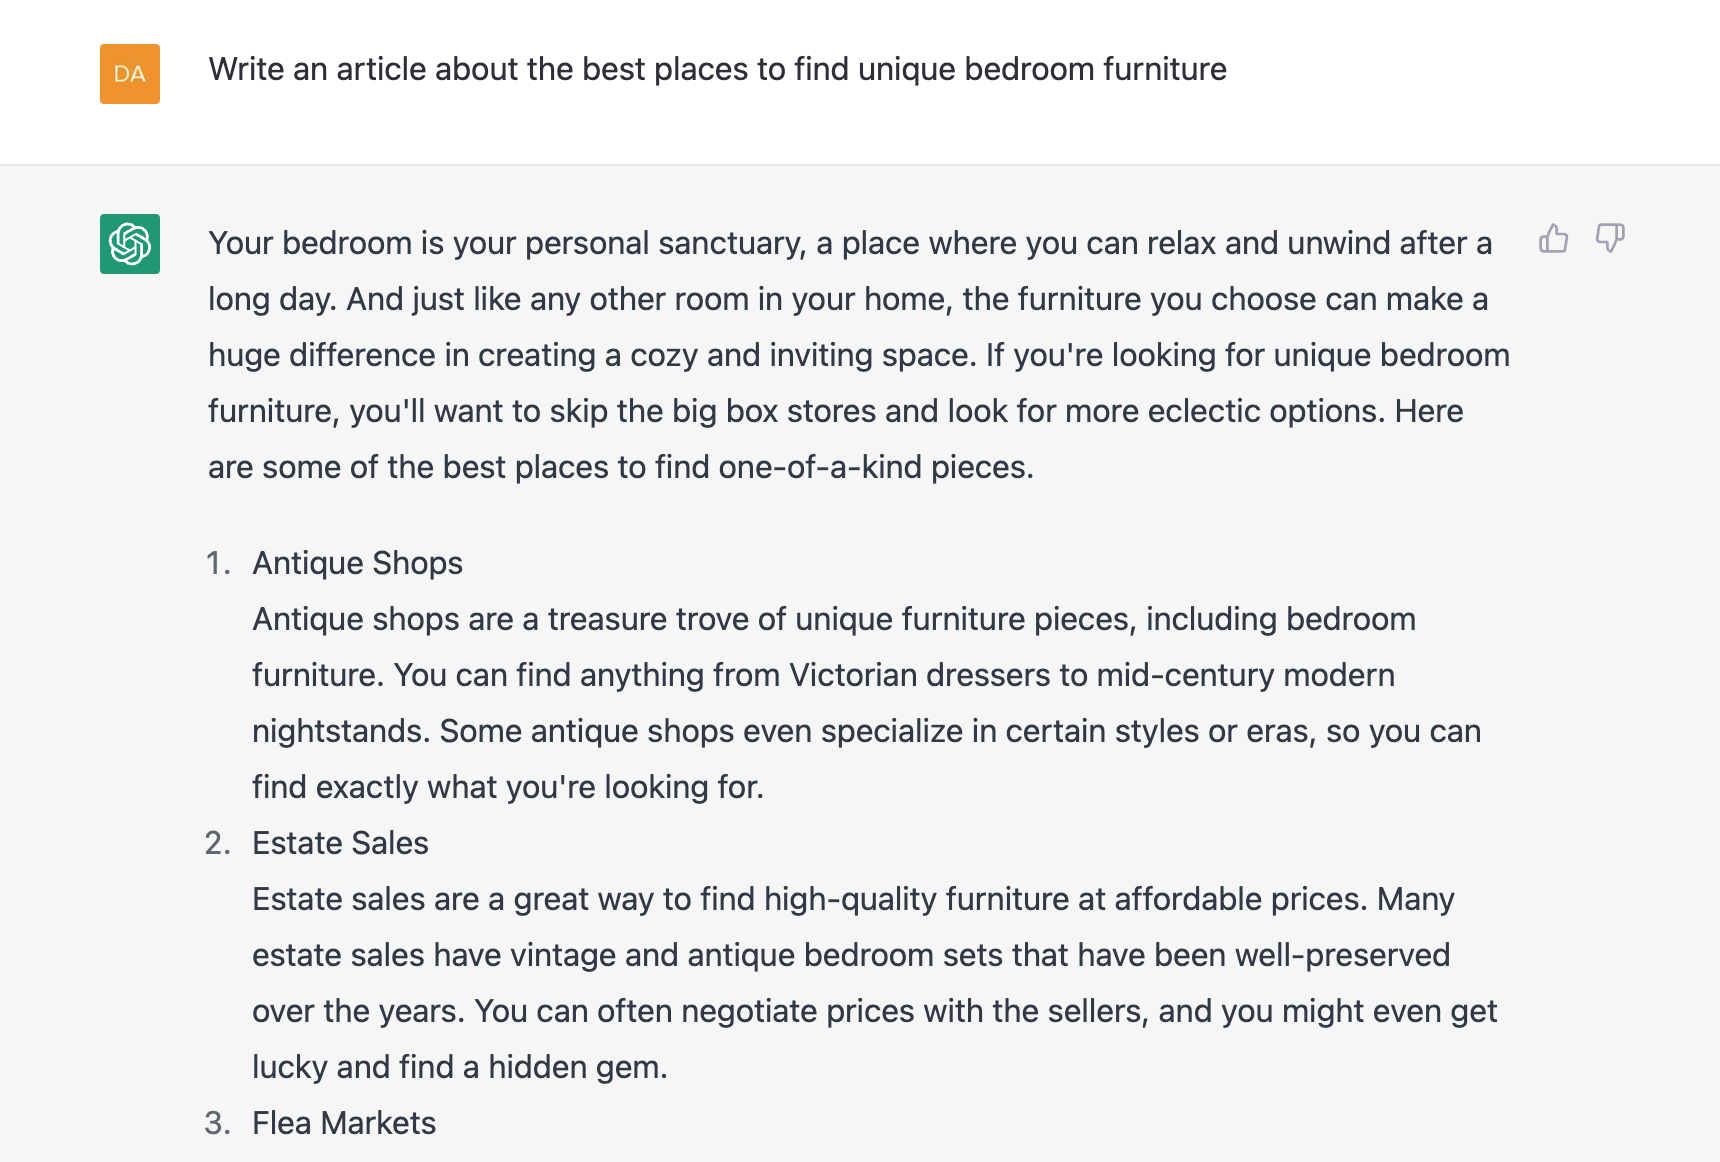Click the line starting 'Your bedroom is your personal sanctuary'
The image size is (1720, 1162).
[x=850, y=243]
